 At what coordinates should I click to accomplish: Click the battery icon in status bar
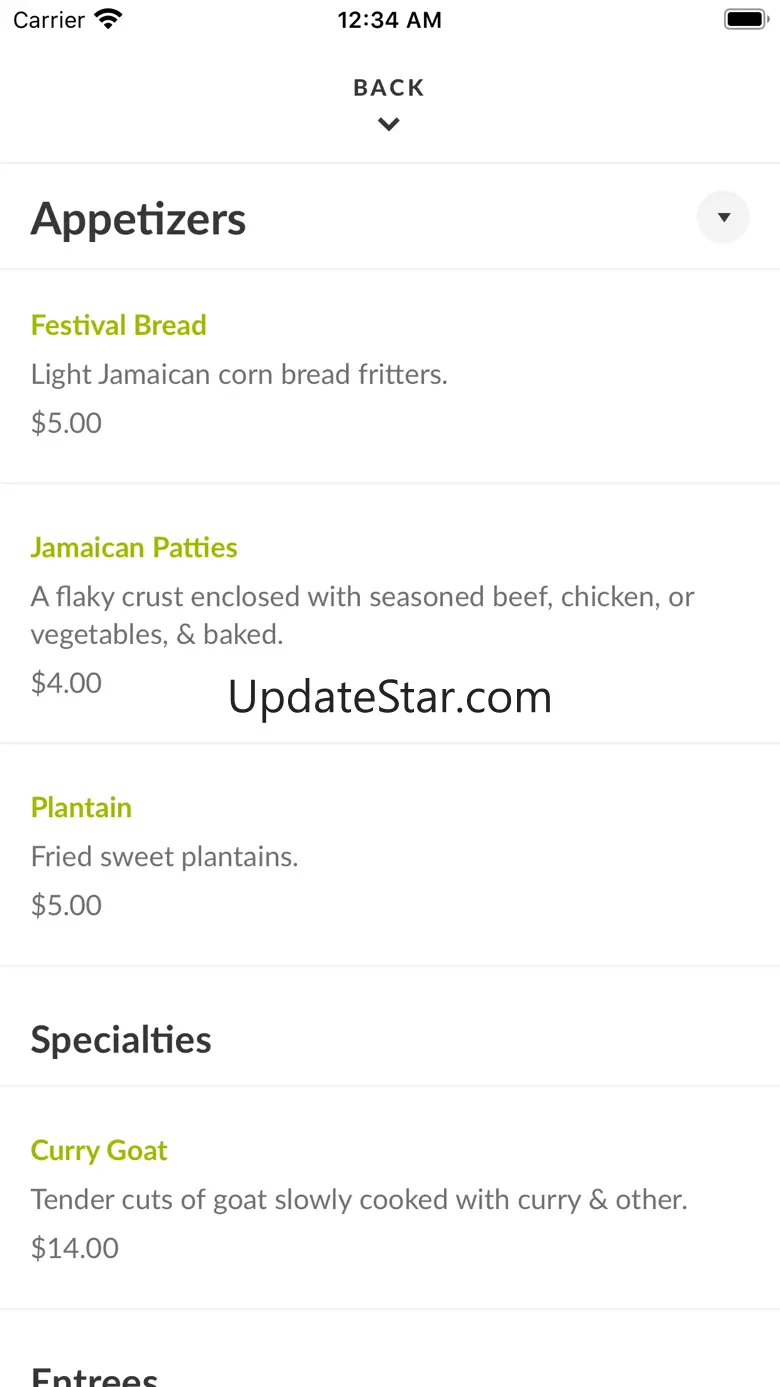click(744, 20)
